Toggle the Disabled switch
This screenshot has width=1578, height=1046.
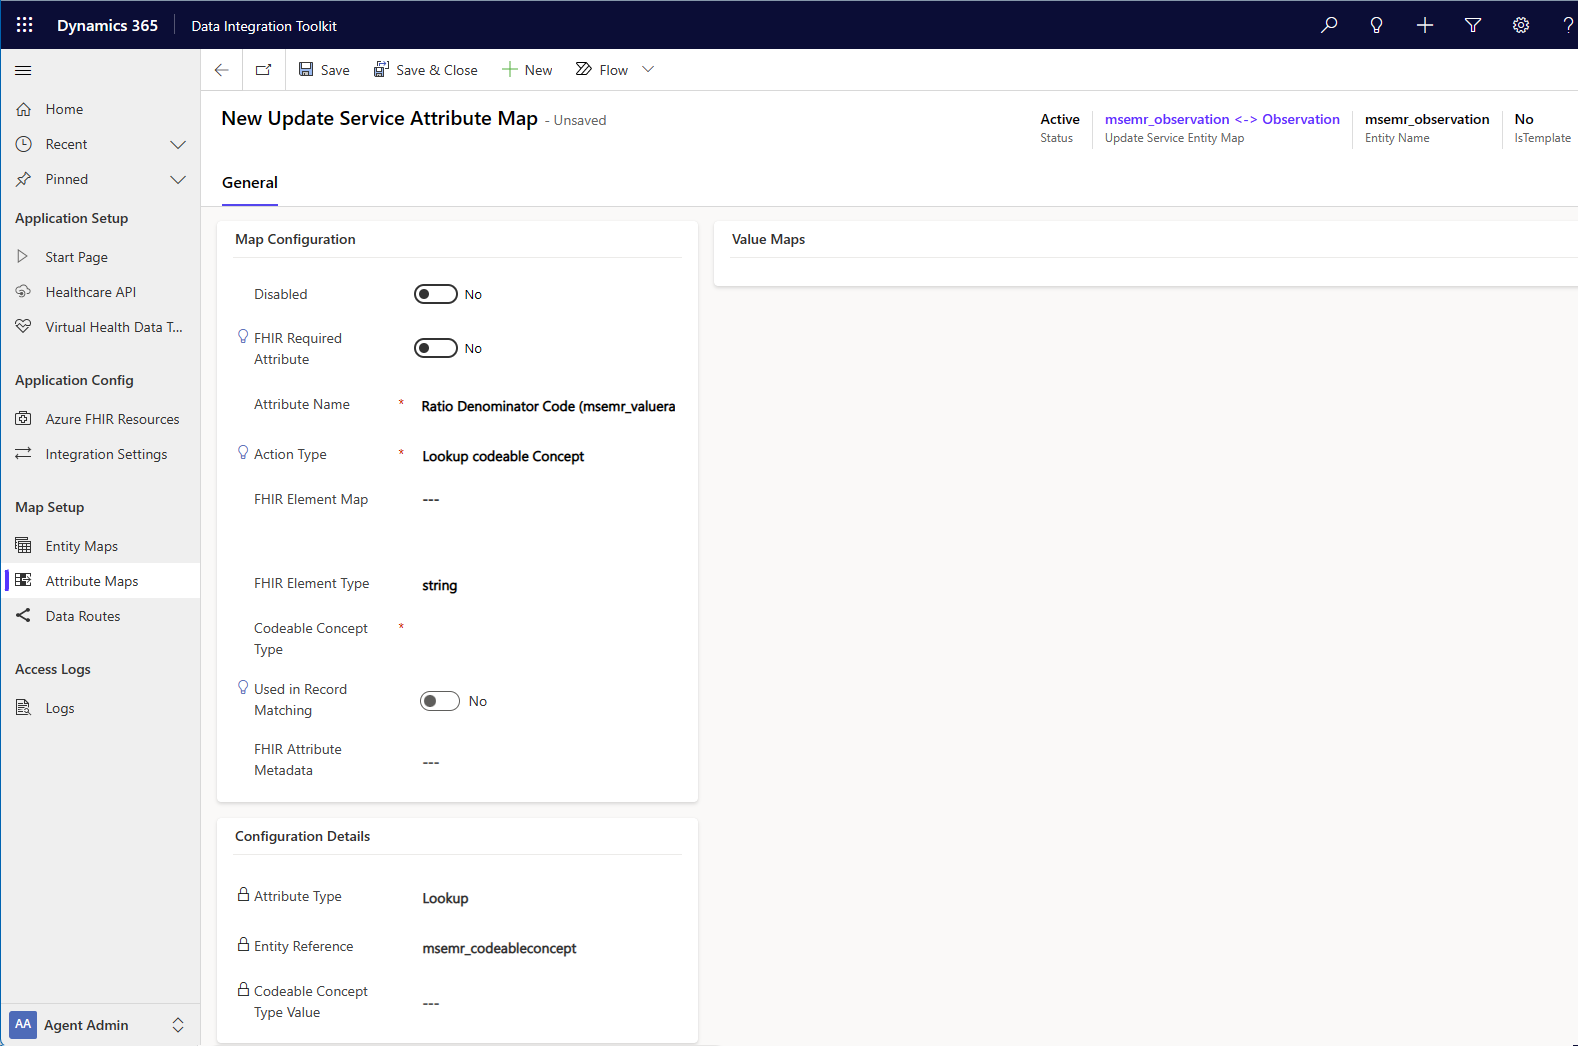[436, 294]
